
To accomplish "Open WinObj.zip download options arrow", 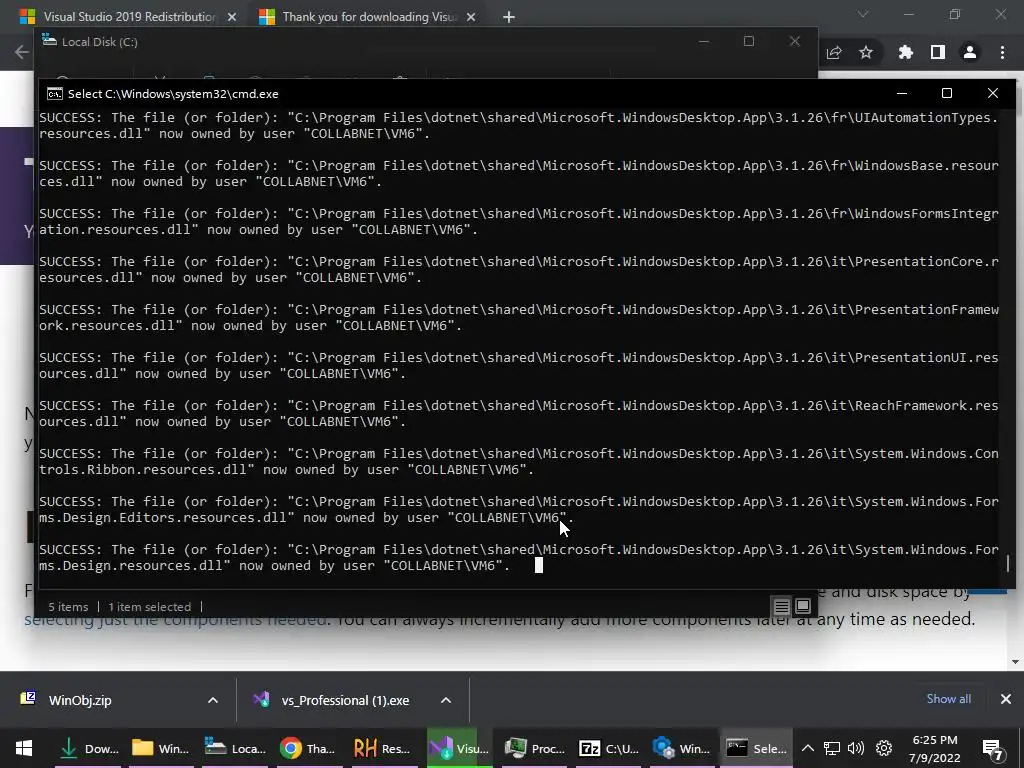I will tap(213, 700).
